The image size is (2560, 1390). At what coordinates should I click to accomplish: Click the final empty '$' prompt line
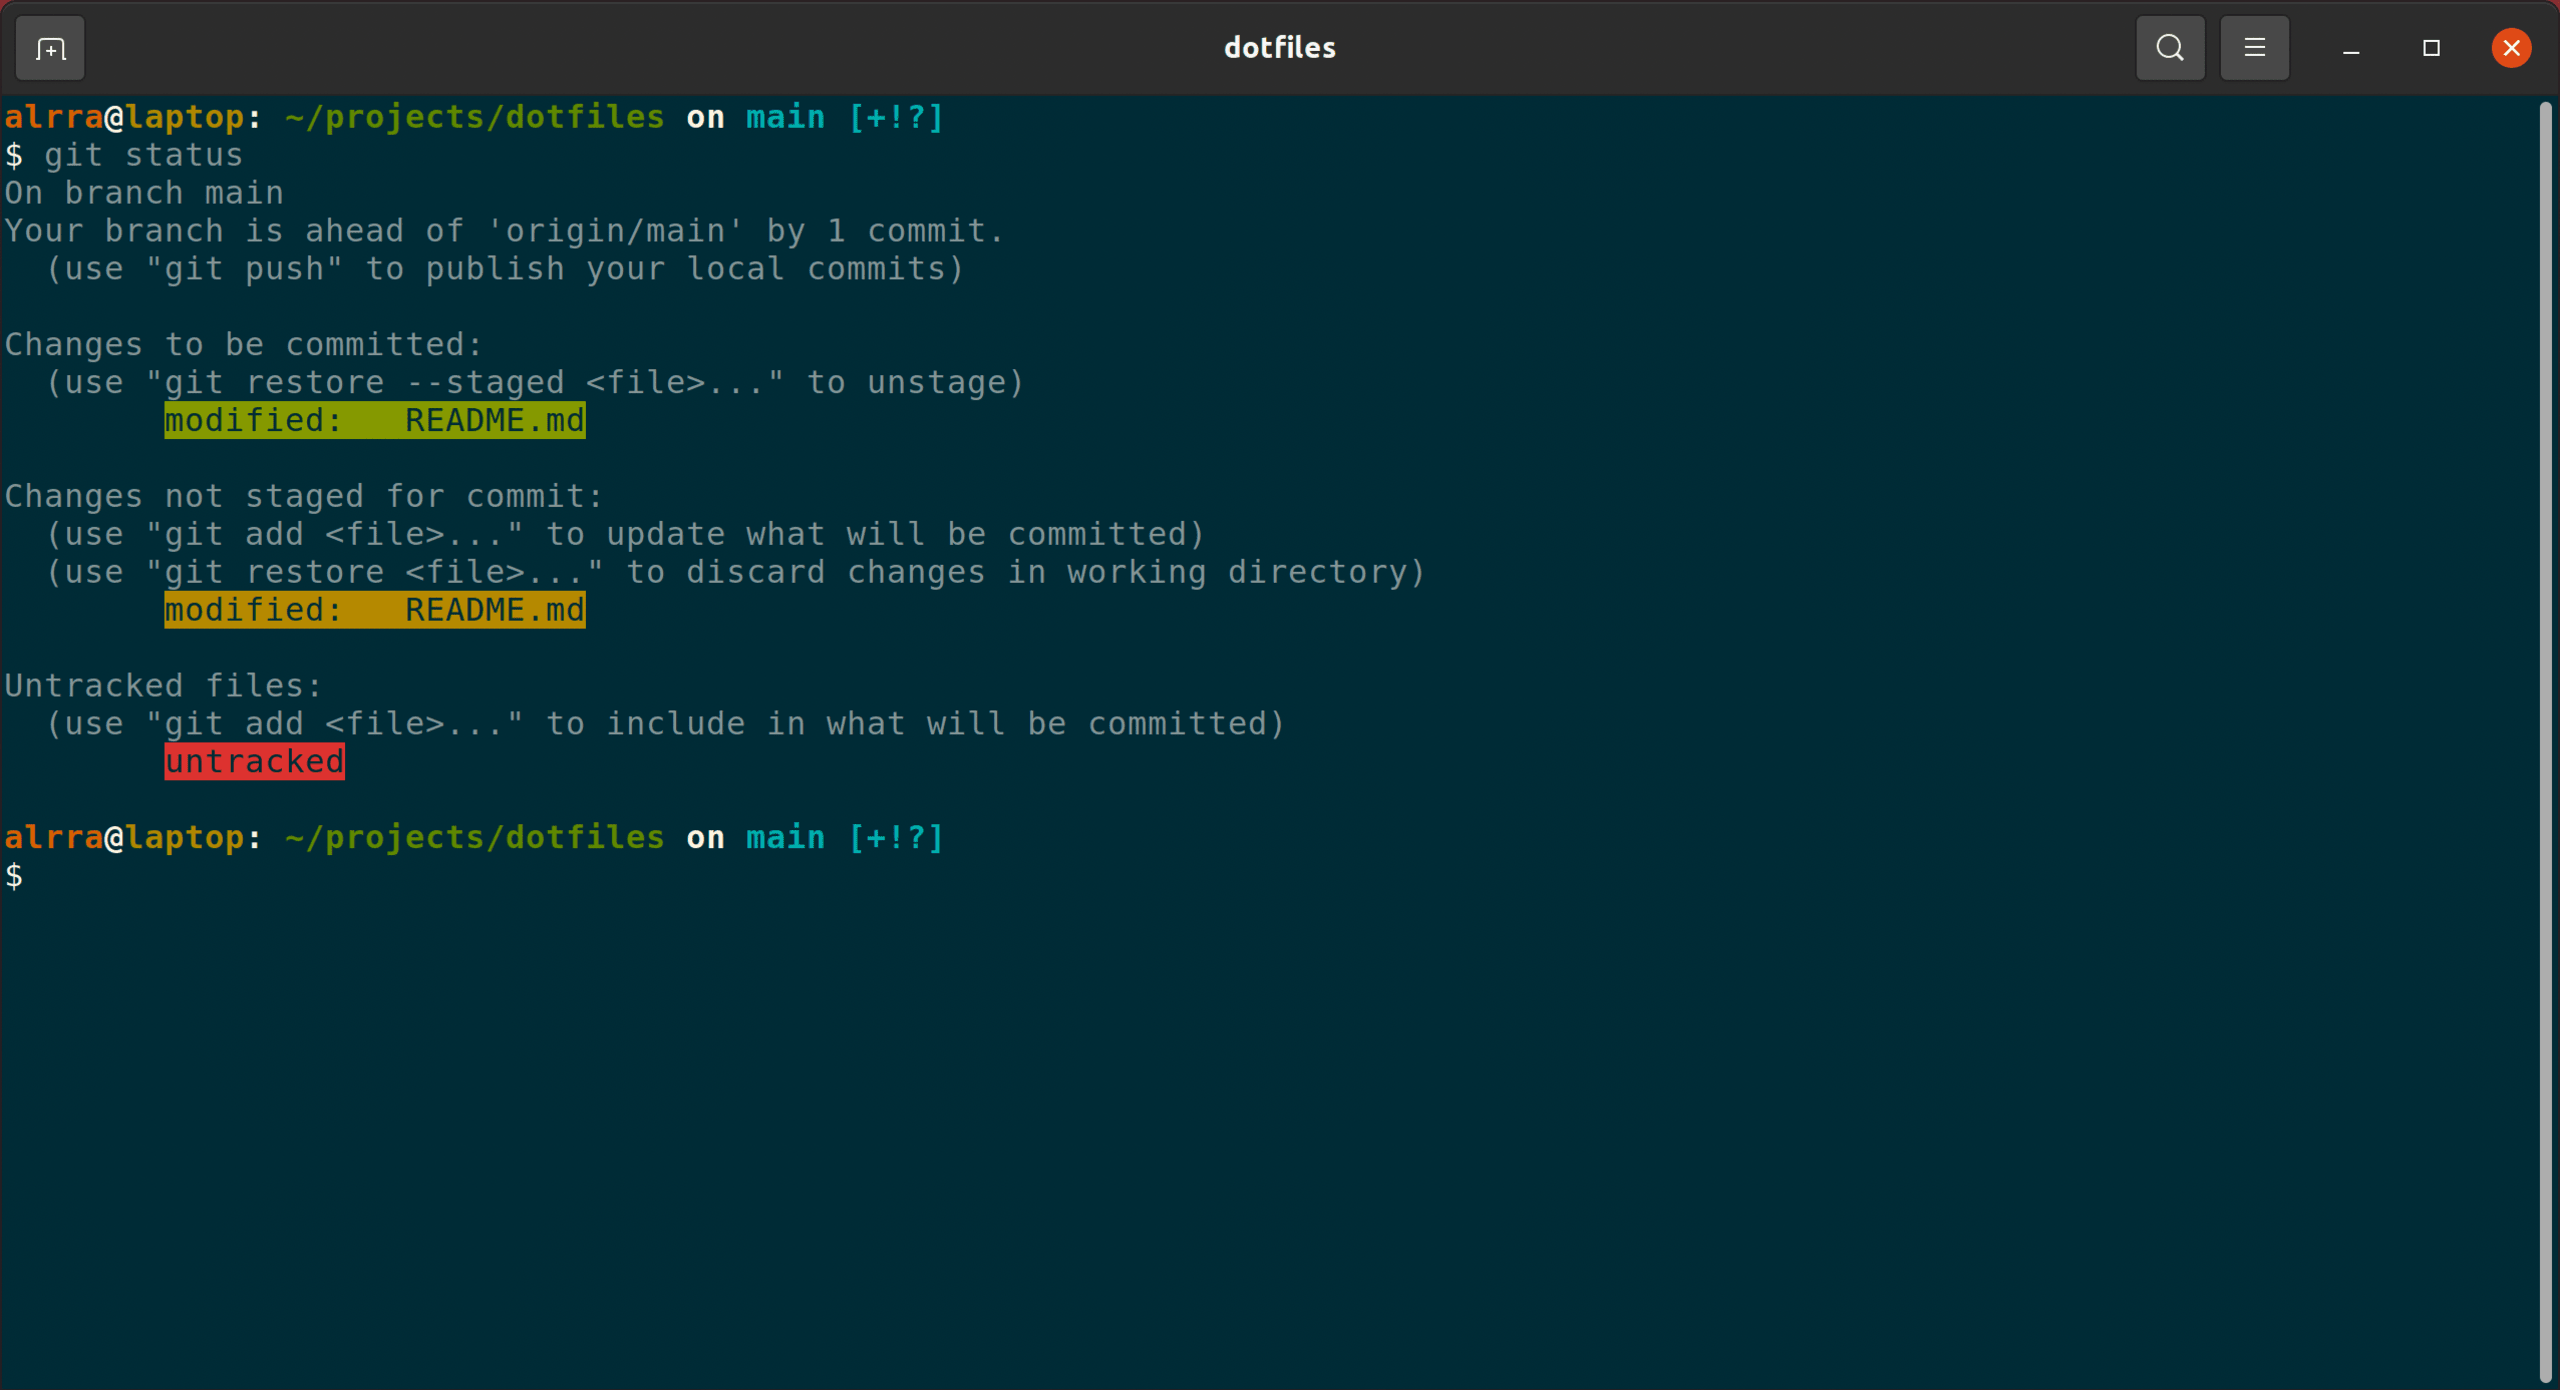click(x=14, y=876)
